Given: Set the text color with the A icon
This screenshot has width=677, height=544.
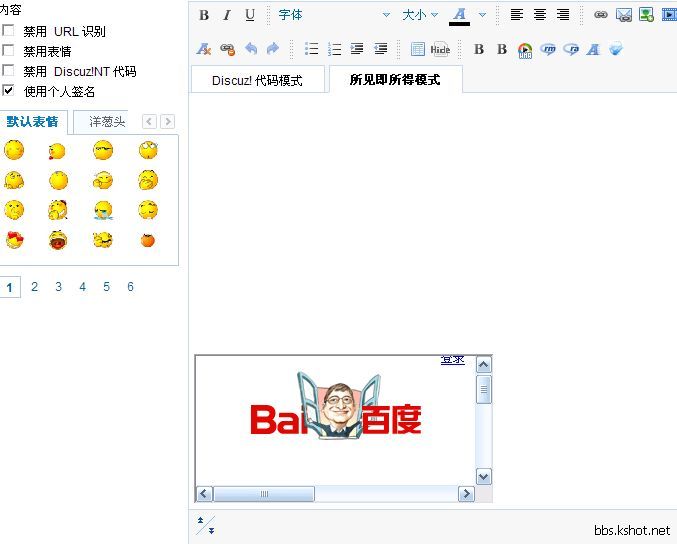Looking at the screenshot, I should pos(459,16).
